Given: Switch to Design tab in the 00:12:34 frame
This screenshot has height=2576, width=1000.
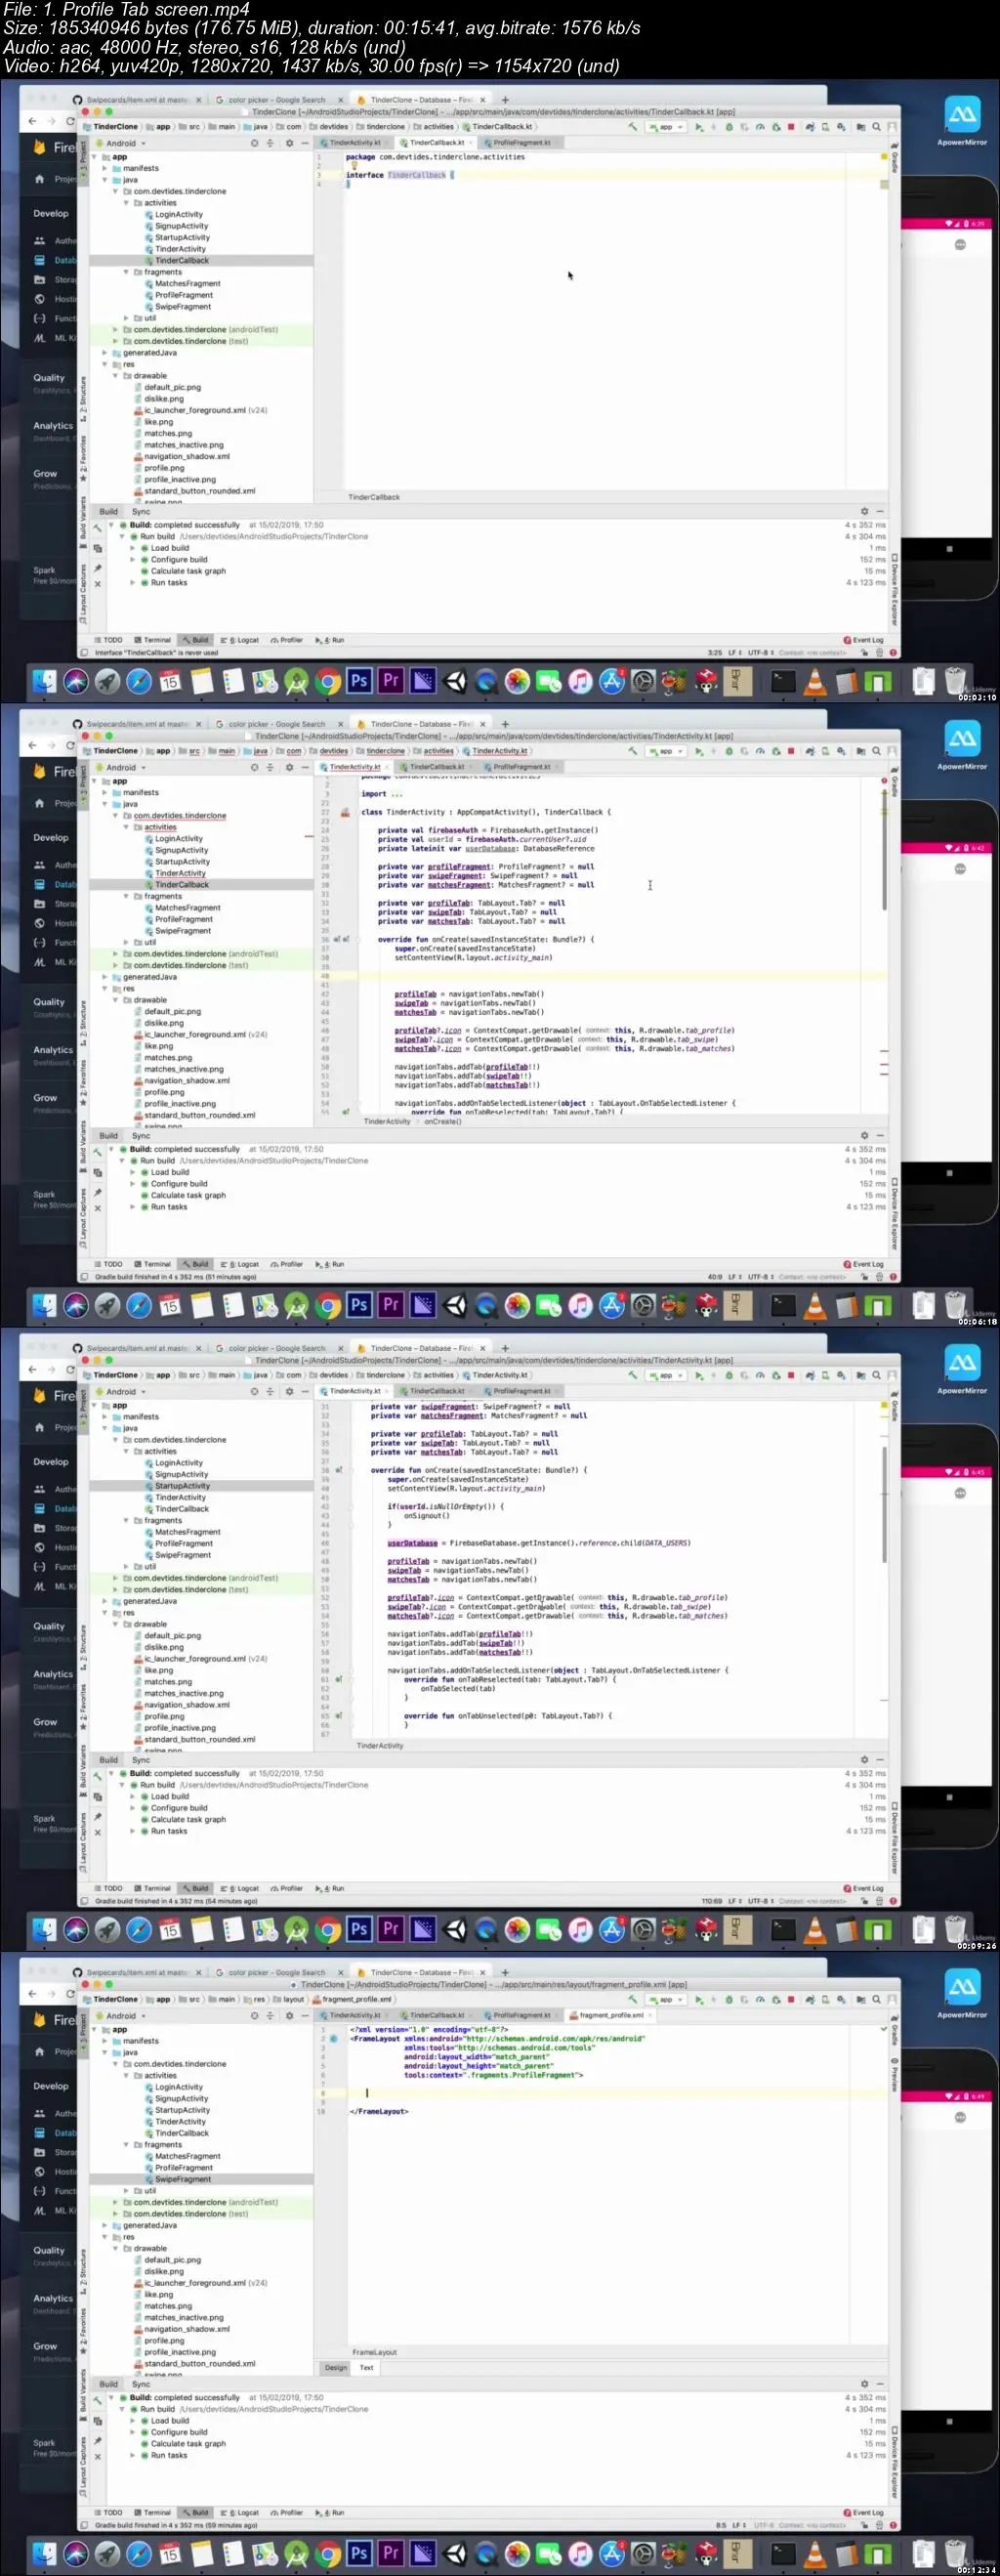Looking at the screenshot, I should coord(335,2367).
